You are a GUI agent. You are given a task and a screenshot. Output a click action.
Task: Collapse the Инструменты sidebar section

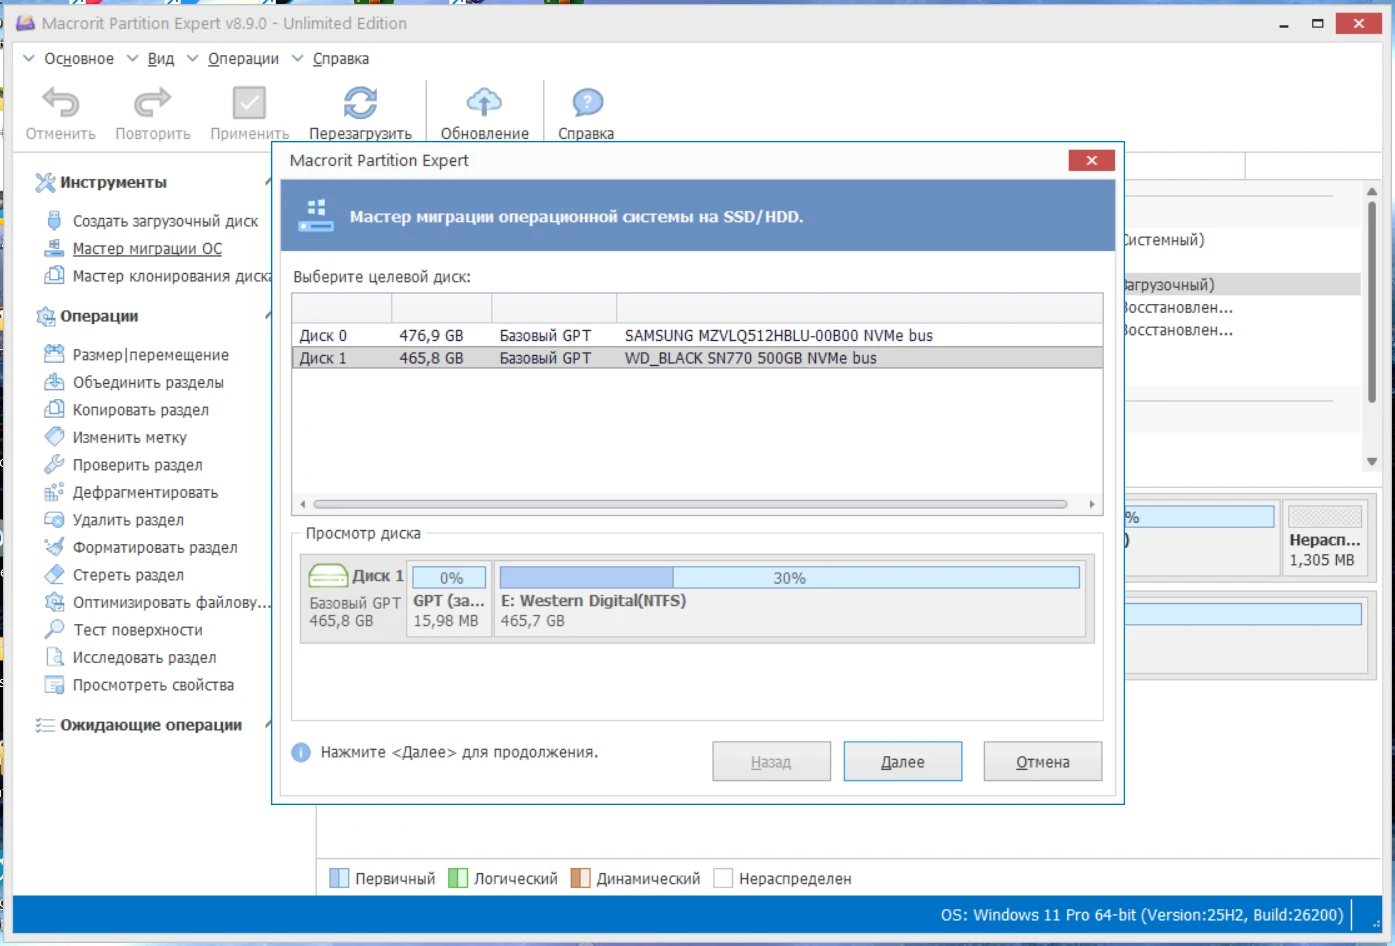[x=267, y=182]
